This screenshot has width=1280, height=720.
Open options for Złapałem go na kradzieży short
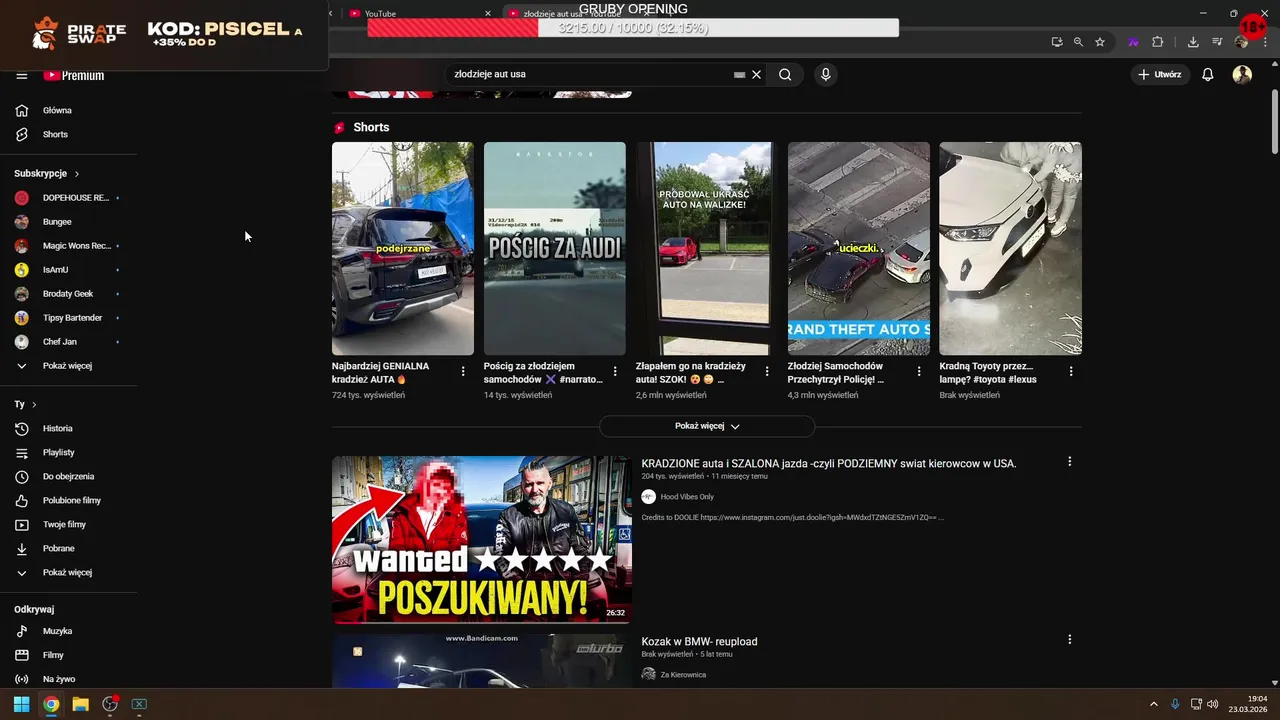coord(767,372)
